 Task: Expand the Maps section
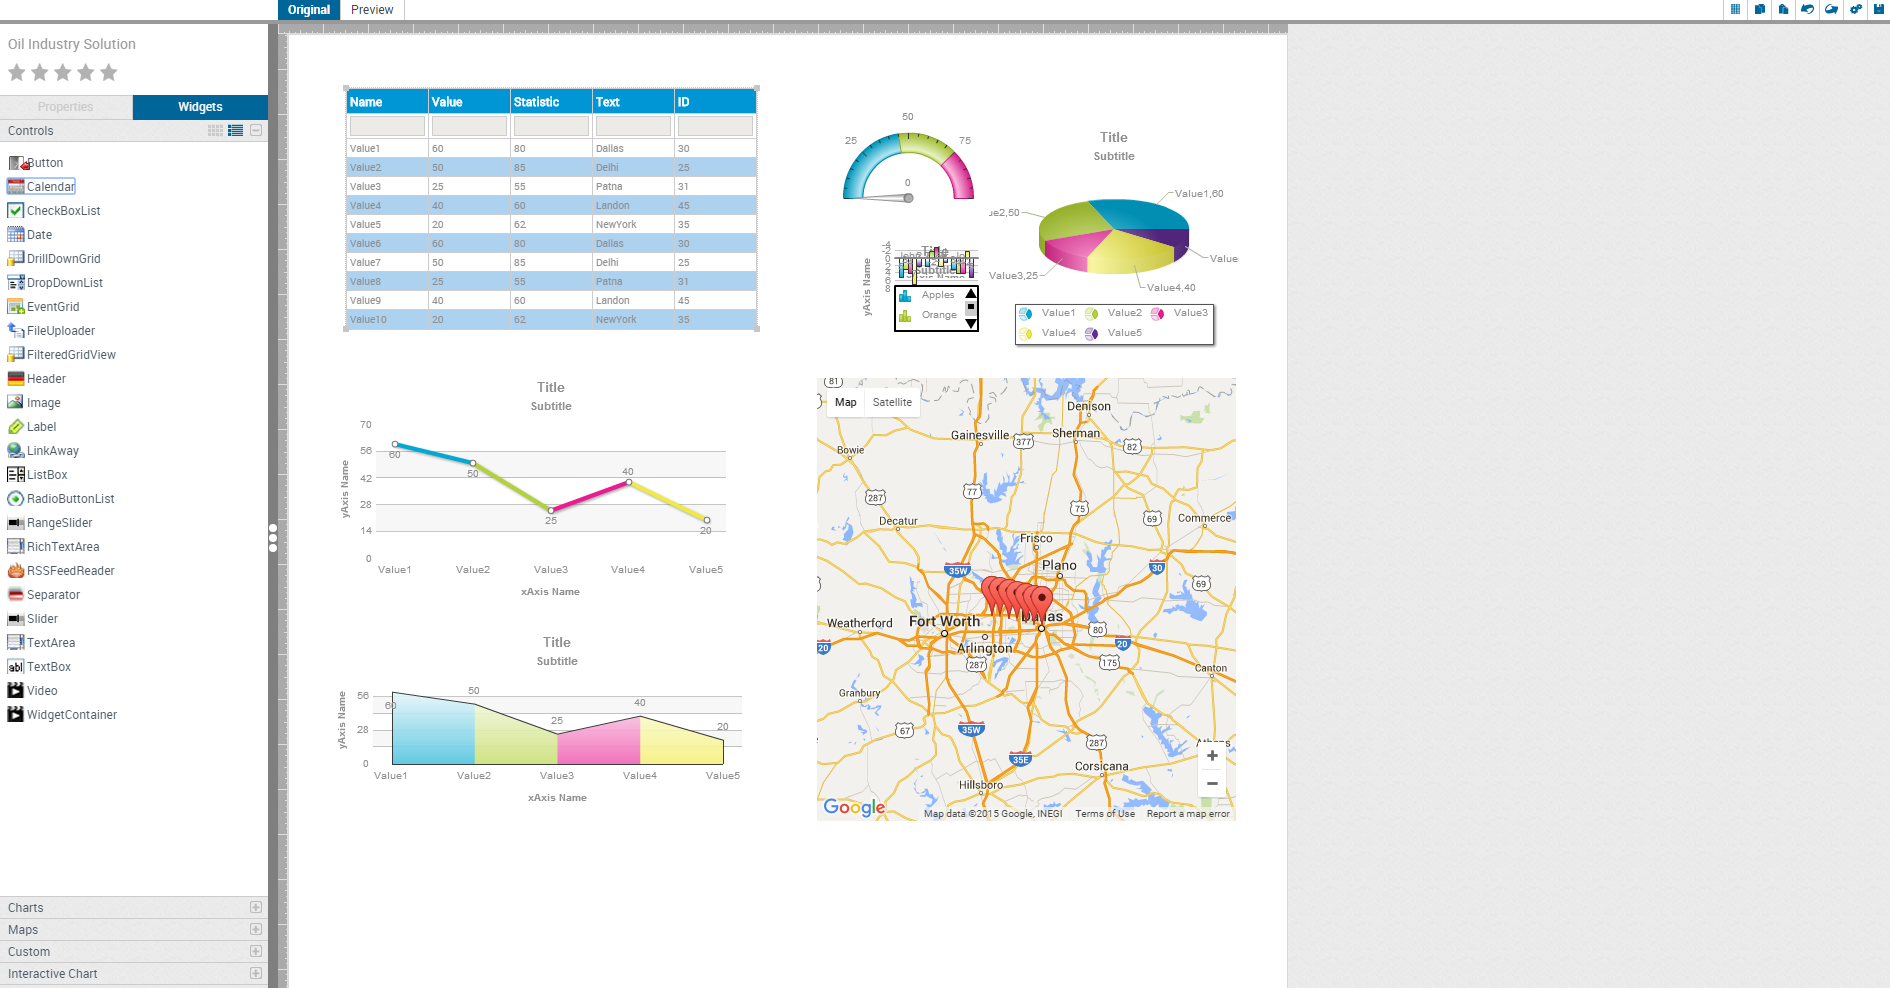[x=256, y=929]
